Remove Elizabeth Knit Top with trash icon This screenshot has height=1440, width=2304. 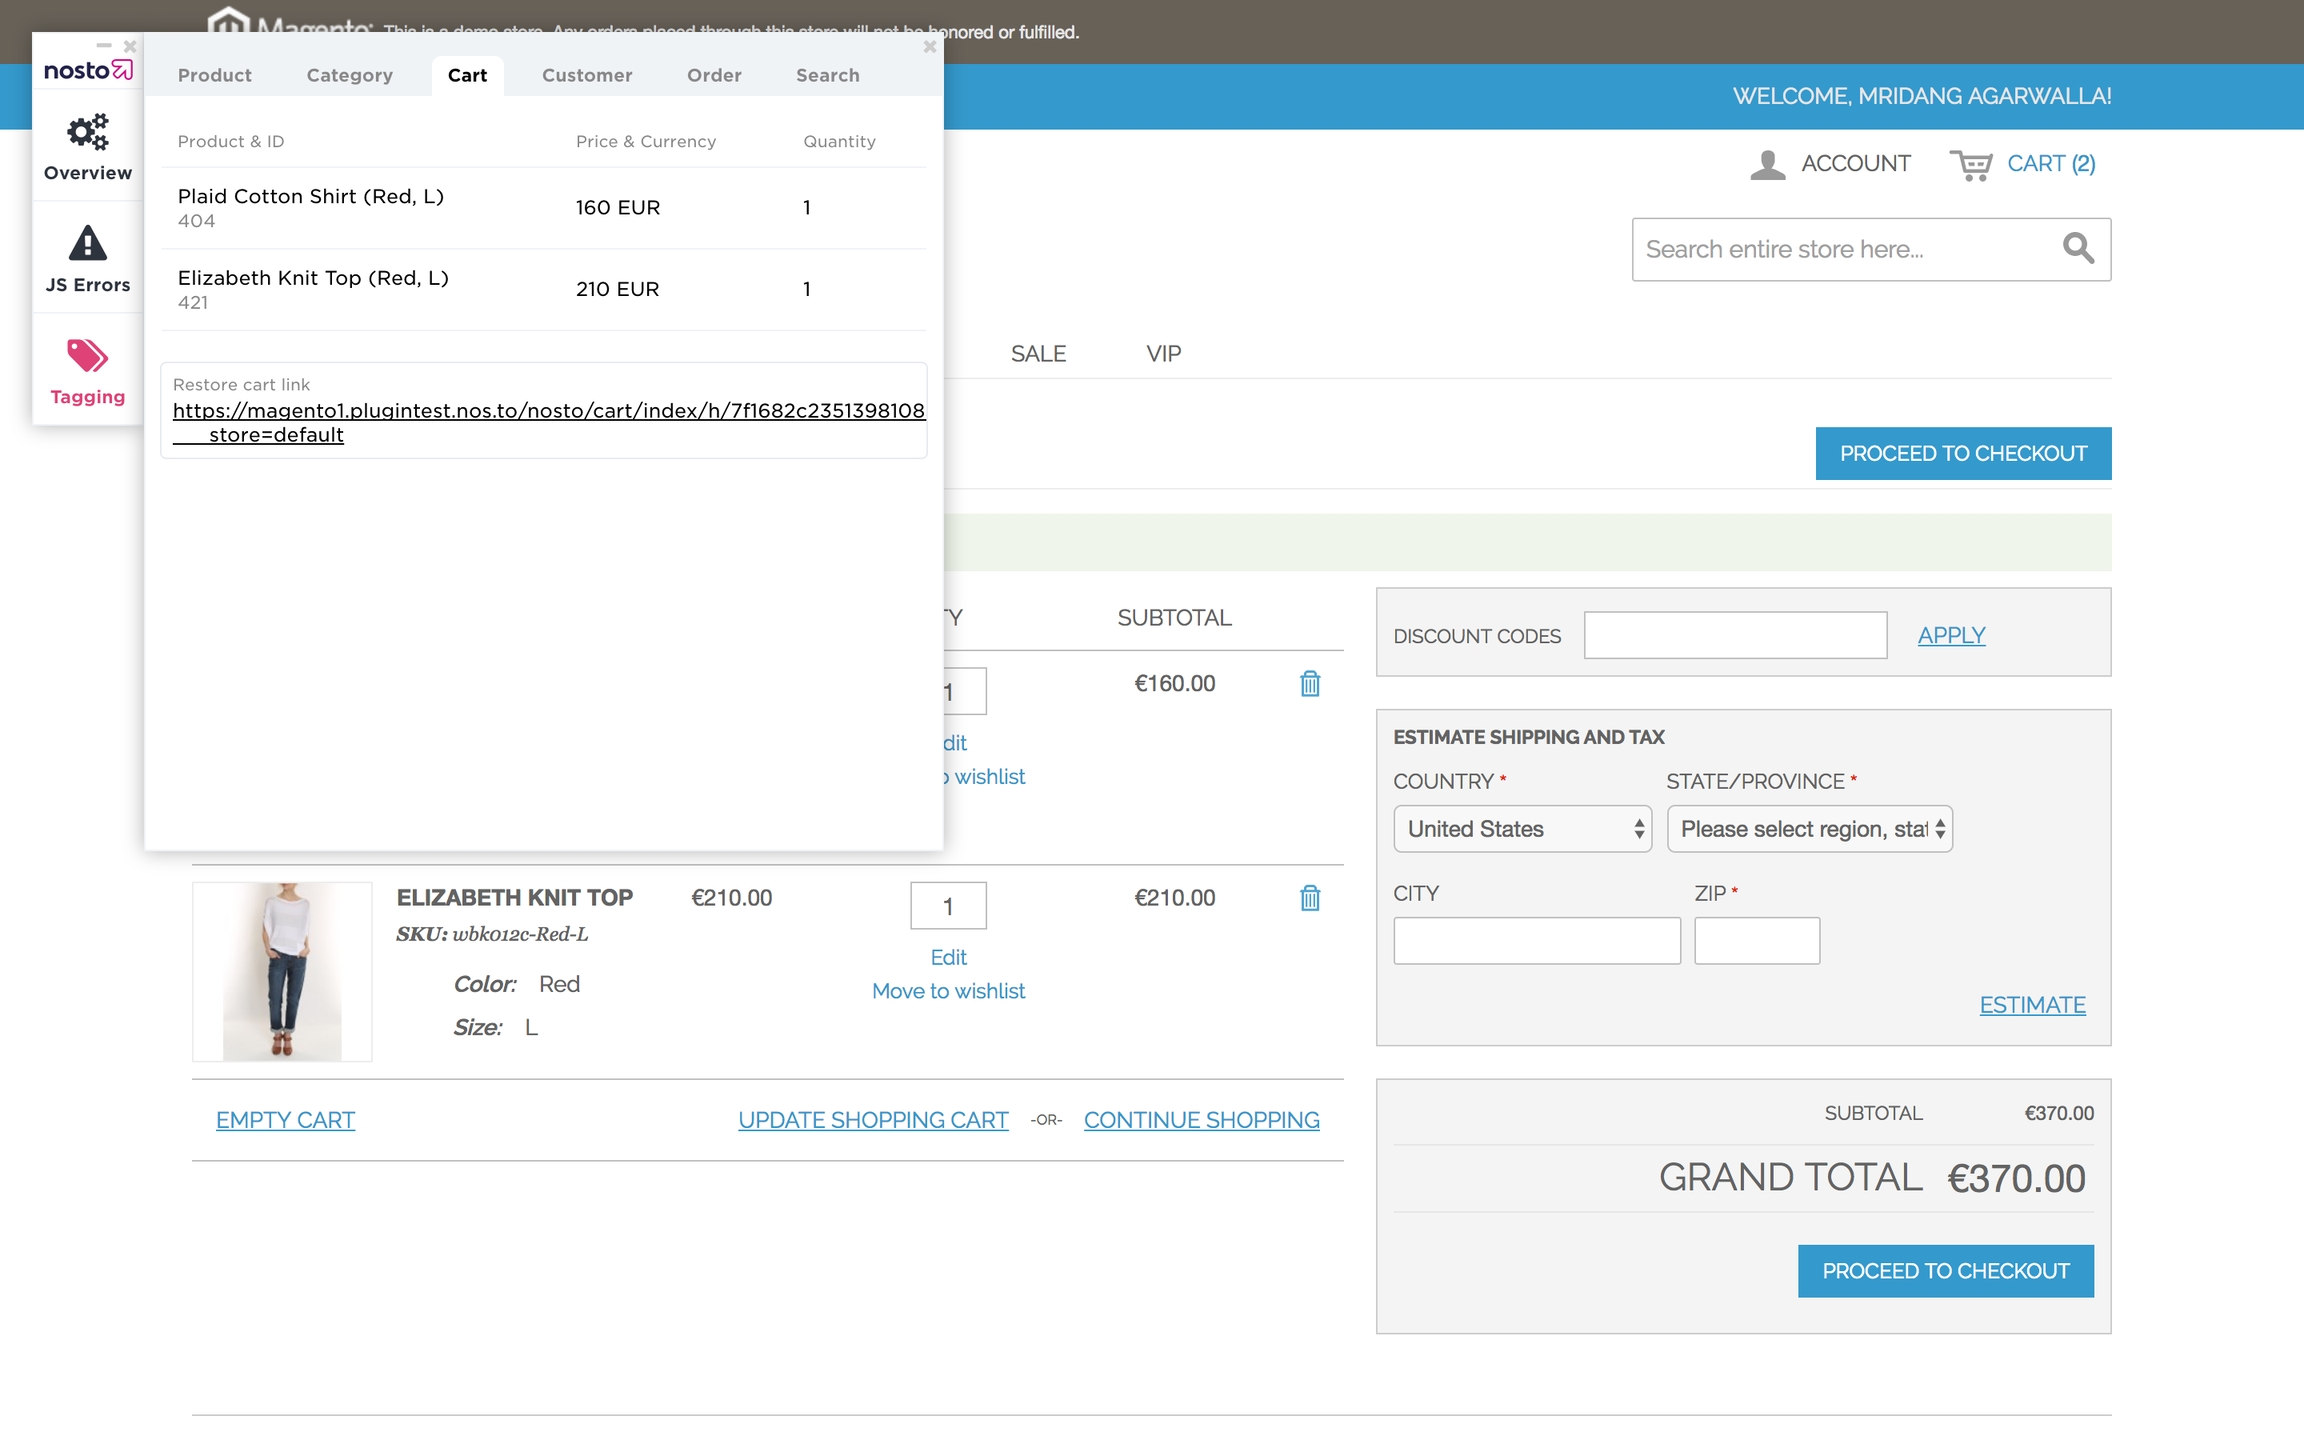pos(1309,898)
